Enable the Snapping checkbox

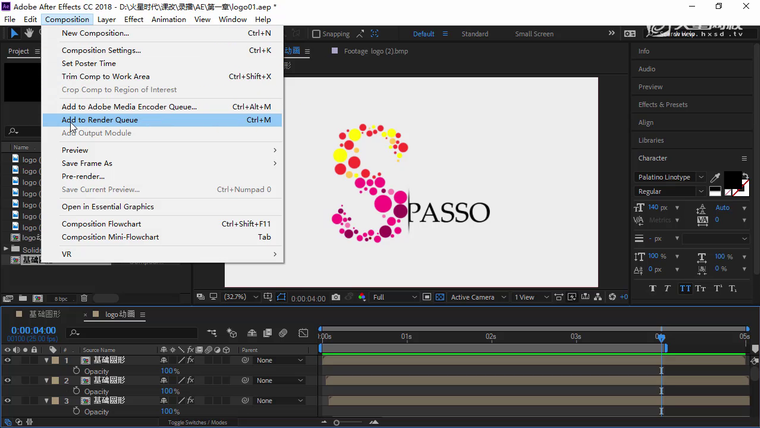point(317,34)
